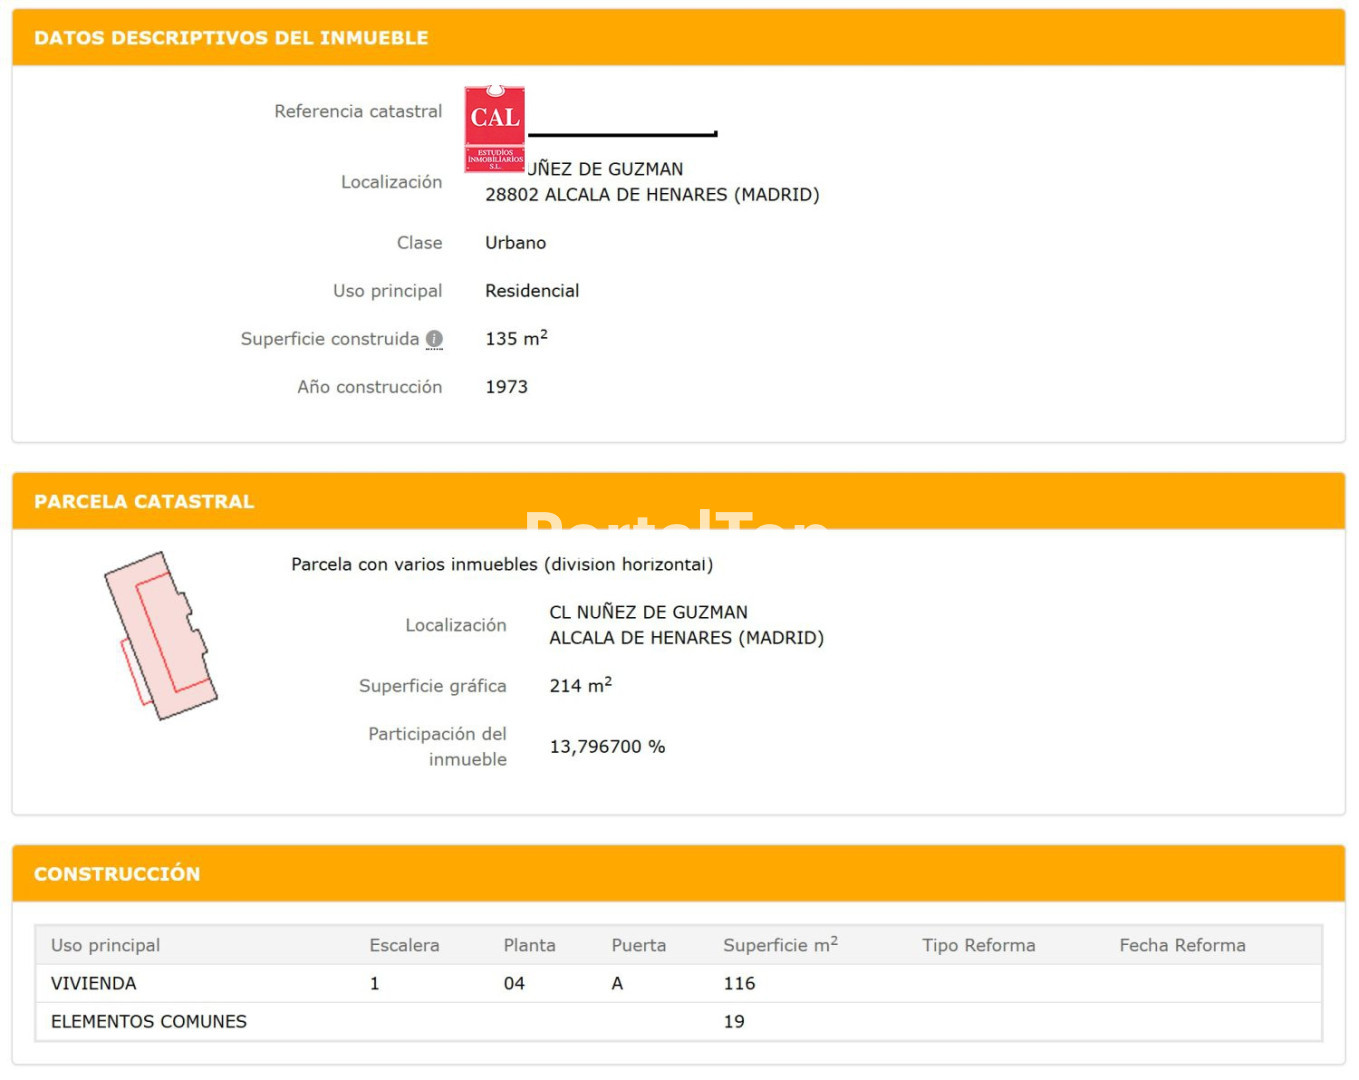Click the Puerta column header
The width and height of the screenshot is (1359, 1080).
(638, 945)
